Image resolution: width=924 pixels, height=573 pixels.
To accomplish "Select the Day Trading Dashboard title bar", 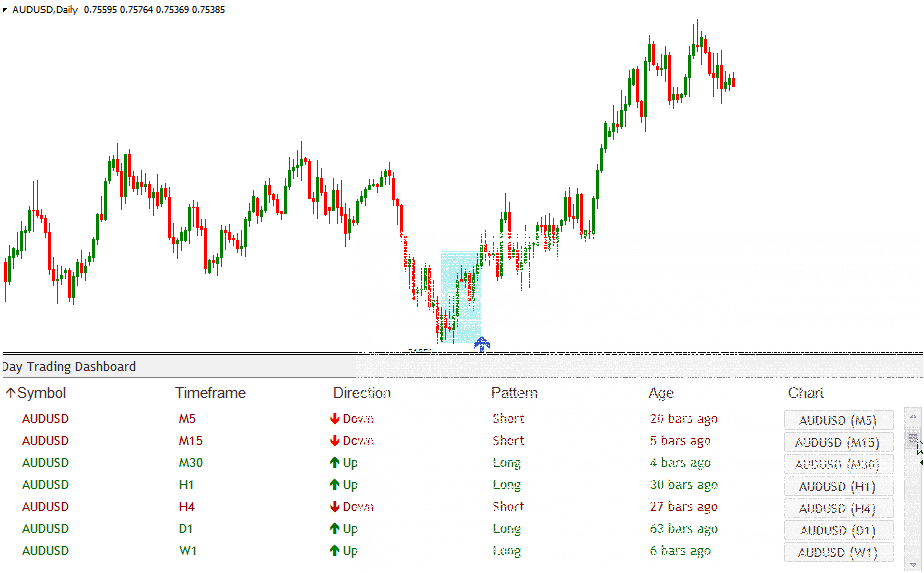I will coord(70,367).
